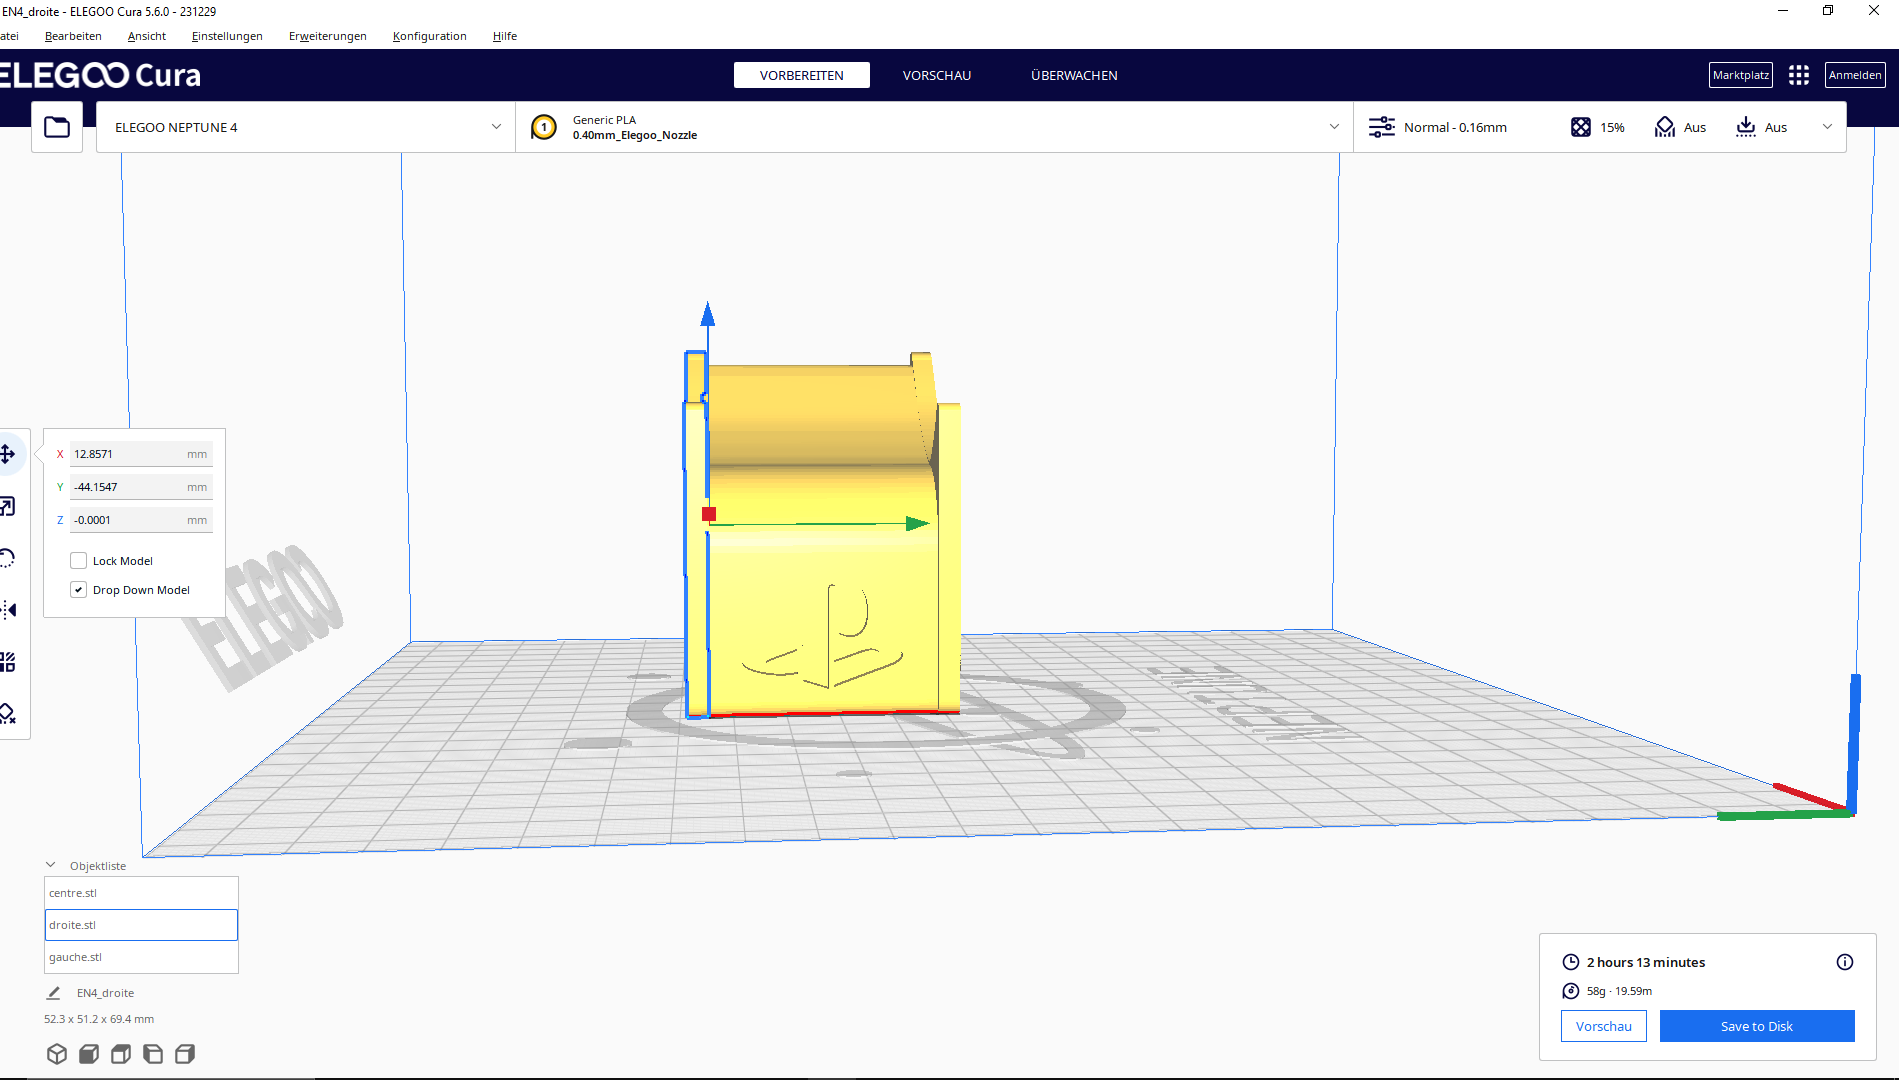Image resolution: width=1899 pixels, height=1080 pixels.
Task: Click the extruder 1 material icon
Action: point(544,127)
